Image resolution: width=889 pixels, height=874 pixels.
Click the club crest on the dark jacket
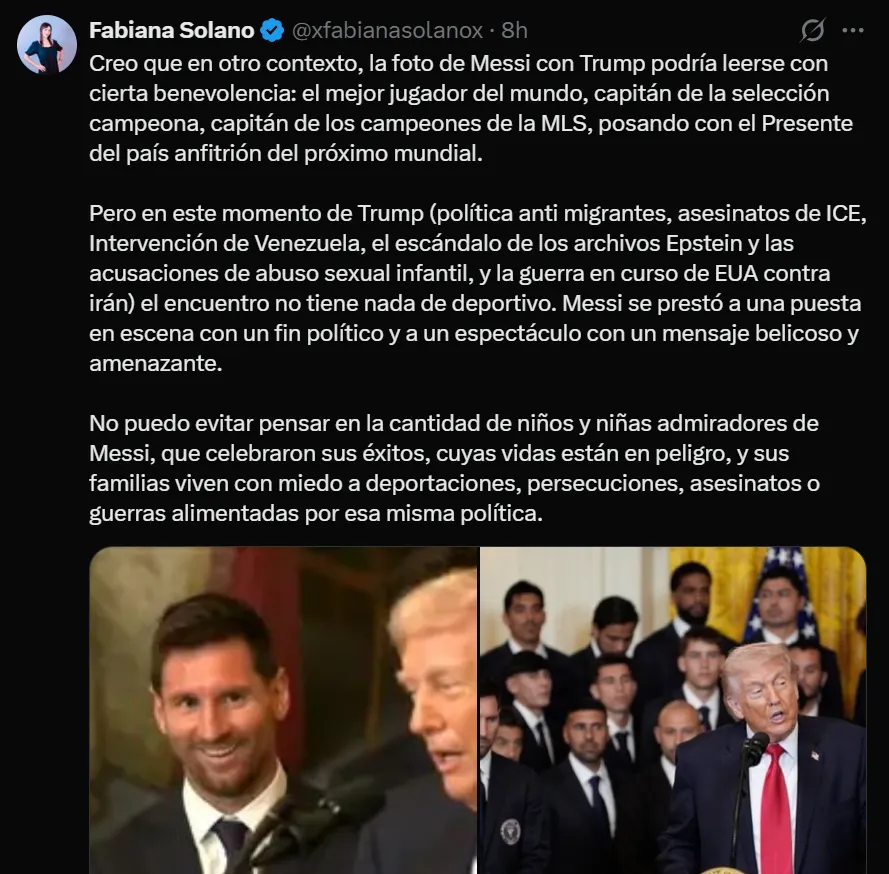pos(512,830)
